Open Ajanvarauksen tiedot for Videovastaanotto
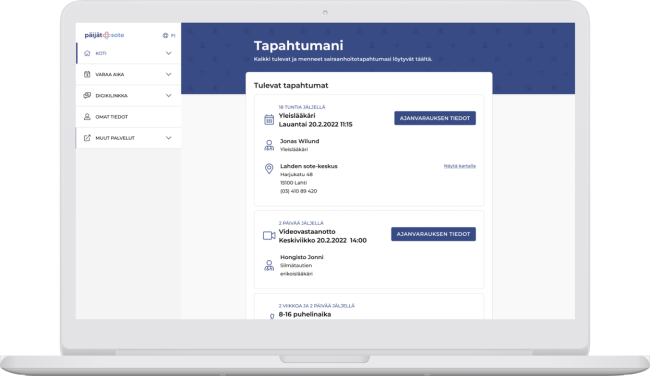Screen dimensions: 650x376 click(433, 234)
